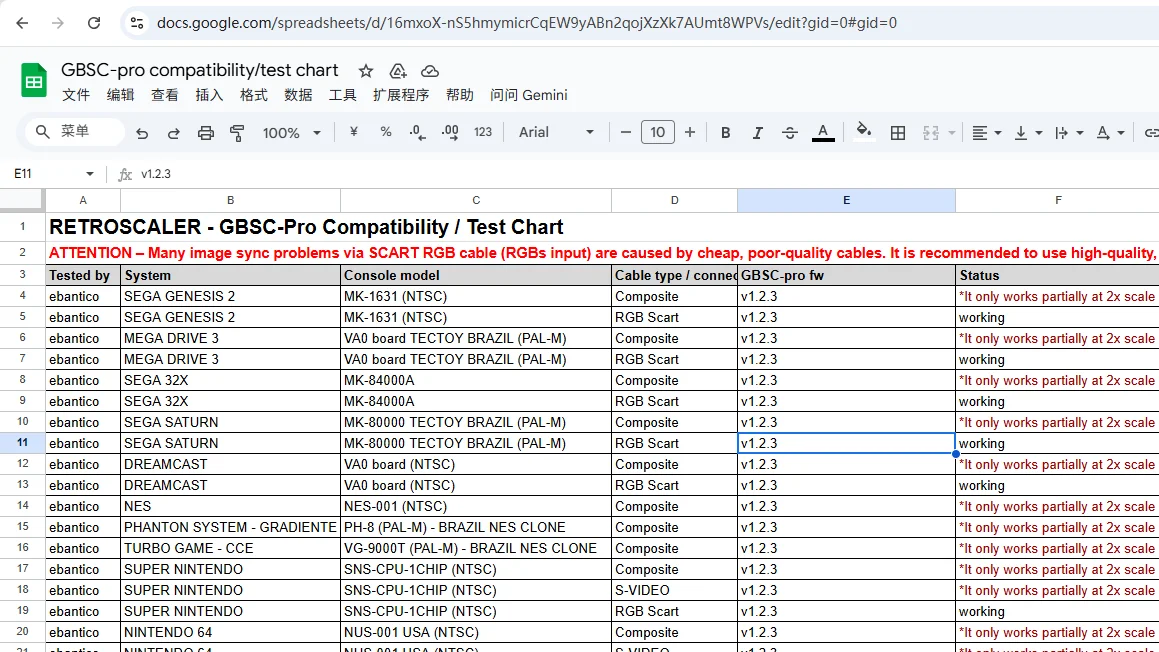1159x652 pixels.
Task: Open the Google Sheets home icon
Action: point(34,81)
